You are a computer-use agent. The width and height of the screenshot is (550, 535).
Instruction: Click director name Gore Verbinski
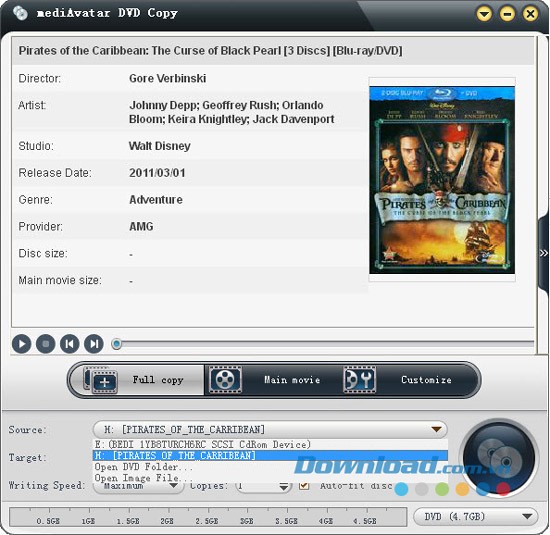tap(167, 78)
